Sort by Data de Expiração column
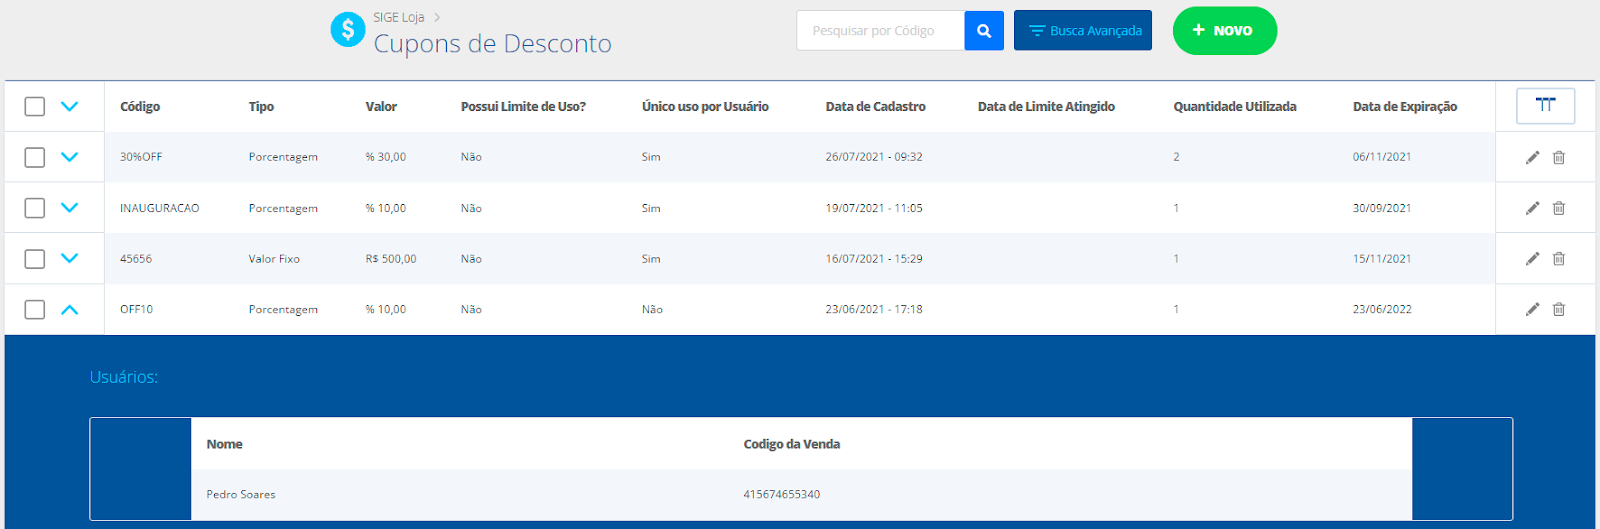The width and height of the screenshot is (1600, 529). coord(1405,106)
